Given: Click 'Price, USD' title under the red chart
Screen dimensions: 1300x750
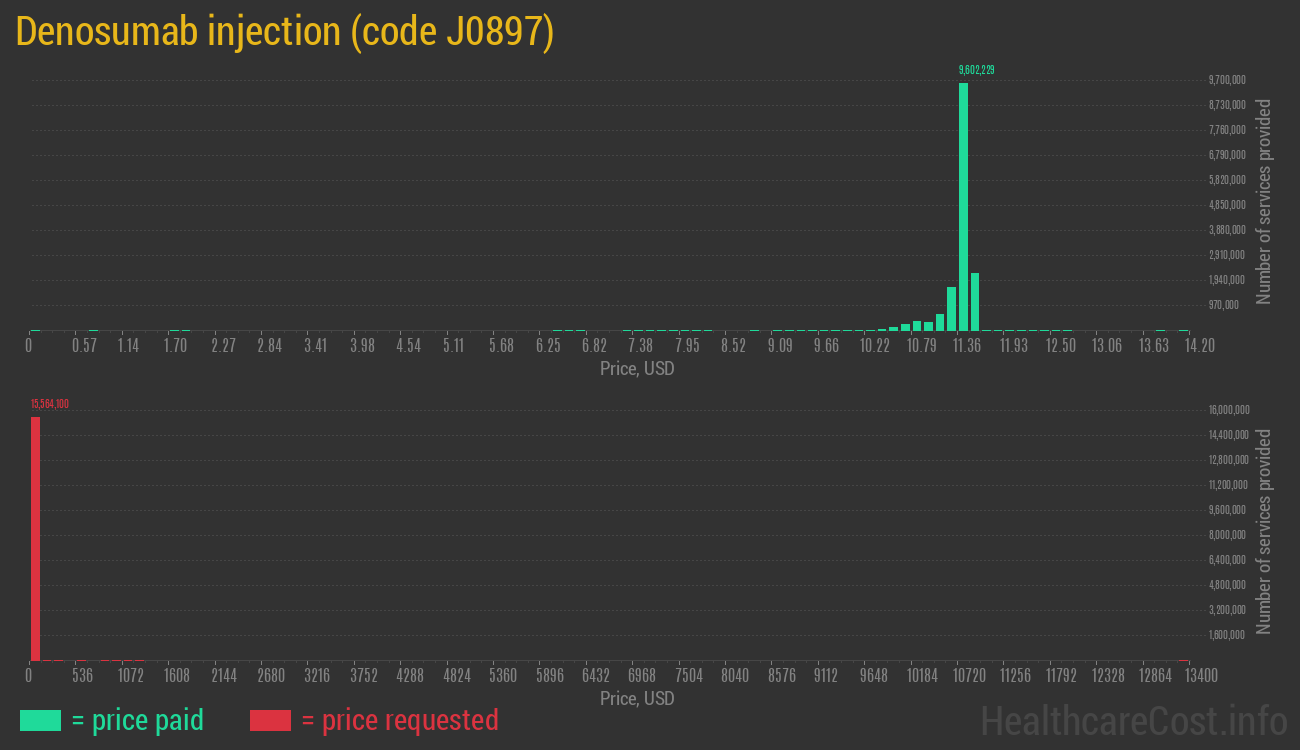Looking at the screenshot, I should pos(637,699).
